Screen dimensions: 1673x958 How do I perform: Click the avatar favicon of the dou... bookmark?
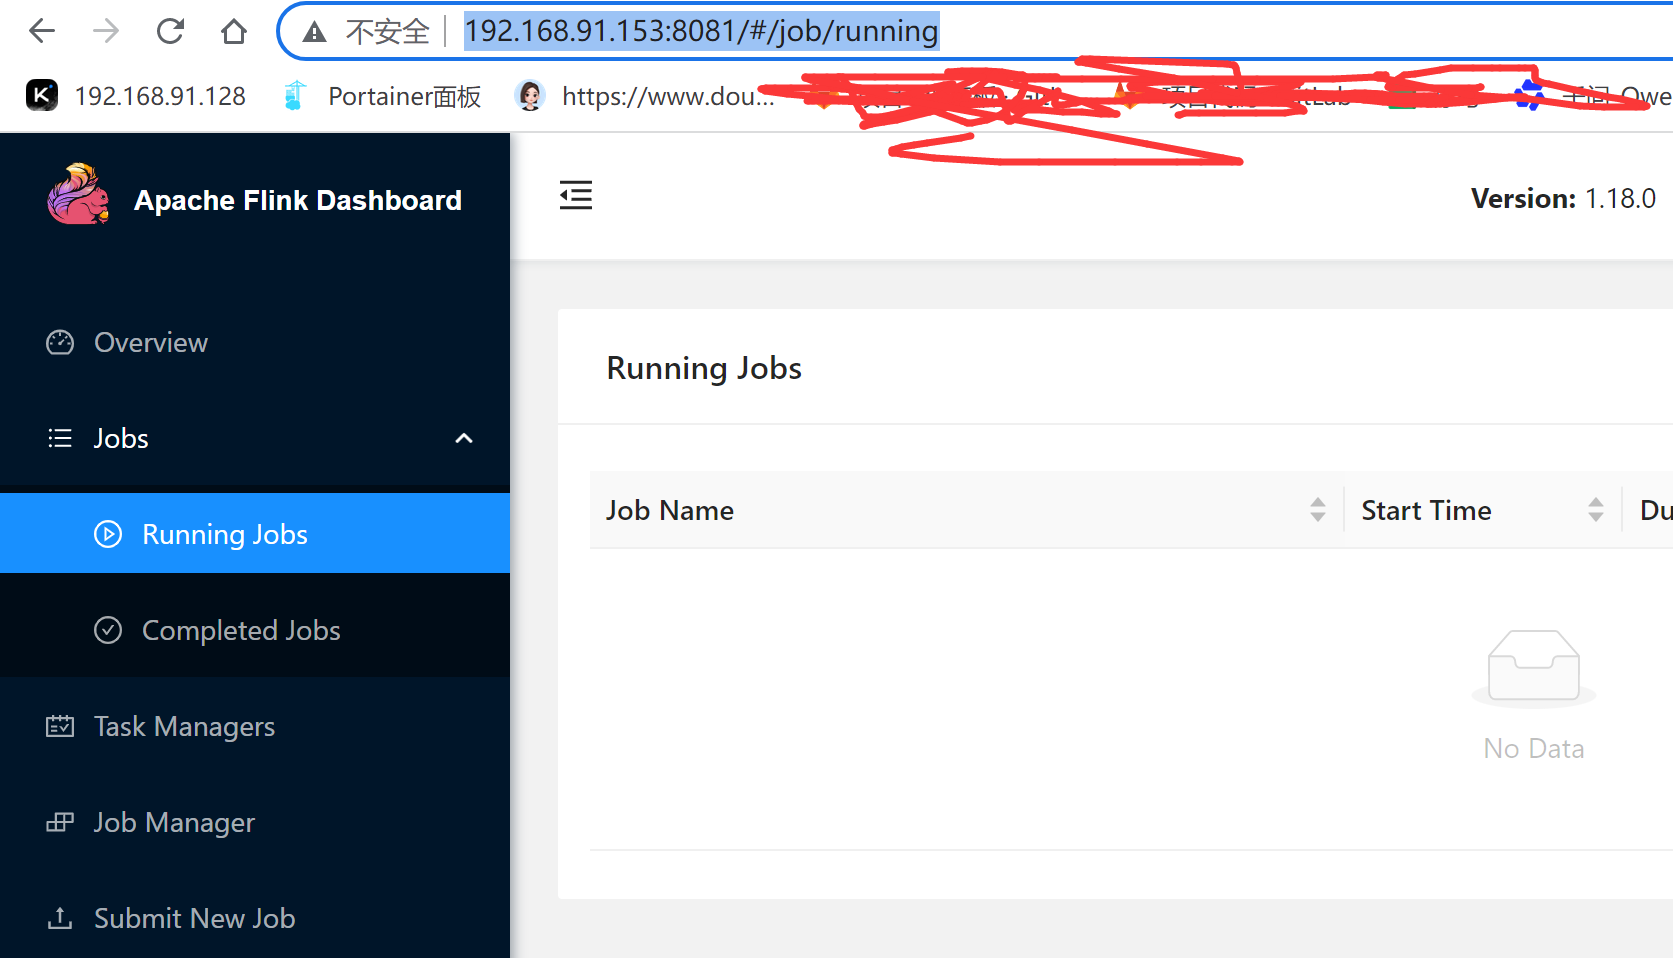click(x=530, y=96)
